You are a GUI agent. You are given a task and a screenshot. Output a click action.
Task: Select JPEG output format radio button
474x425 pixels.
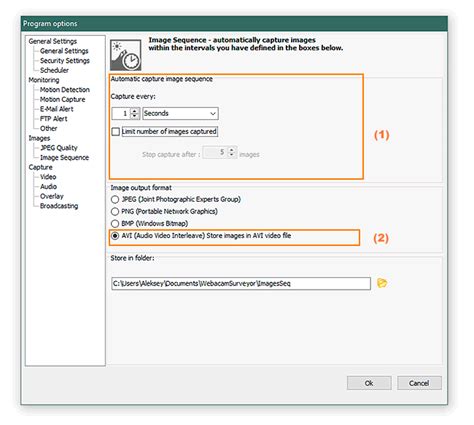[115, 199]
